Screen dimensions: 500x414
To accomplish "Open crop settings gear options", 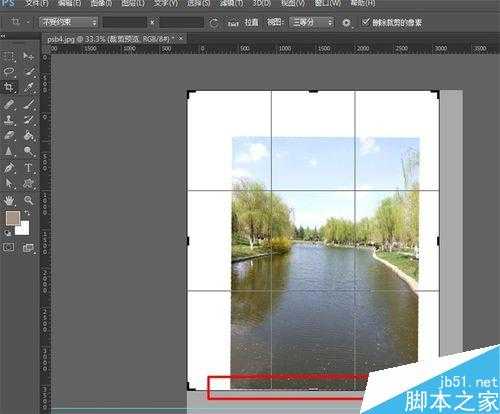I will (x=347, y=23).
